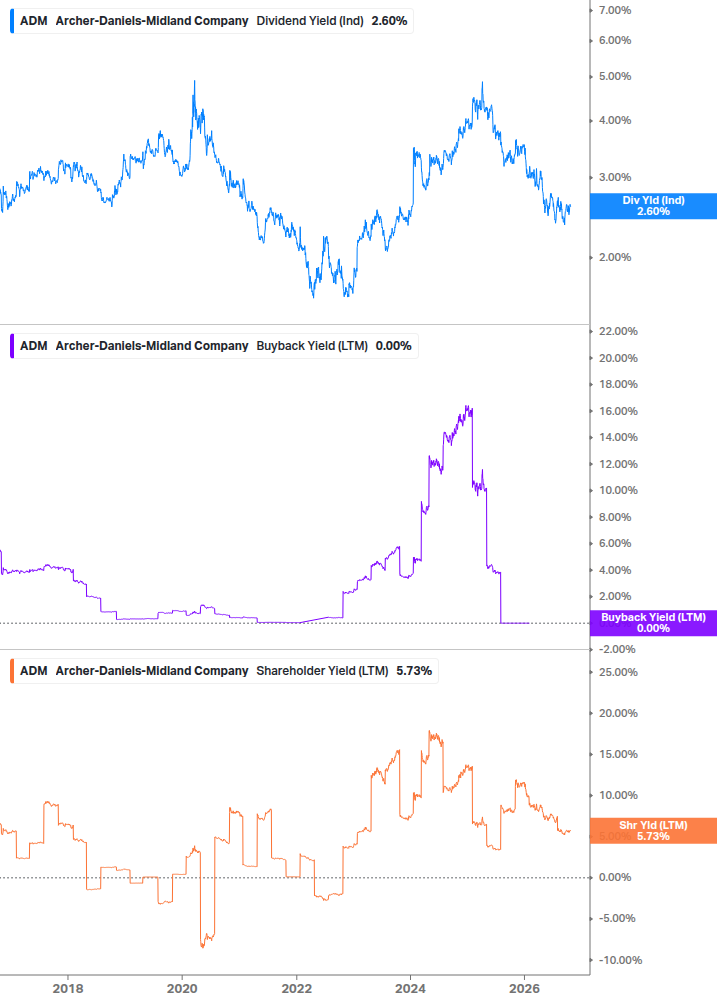The image size is (717, 1005).
Task: Click the 2026 label on the time axis
Action: [524, 989]
